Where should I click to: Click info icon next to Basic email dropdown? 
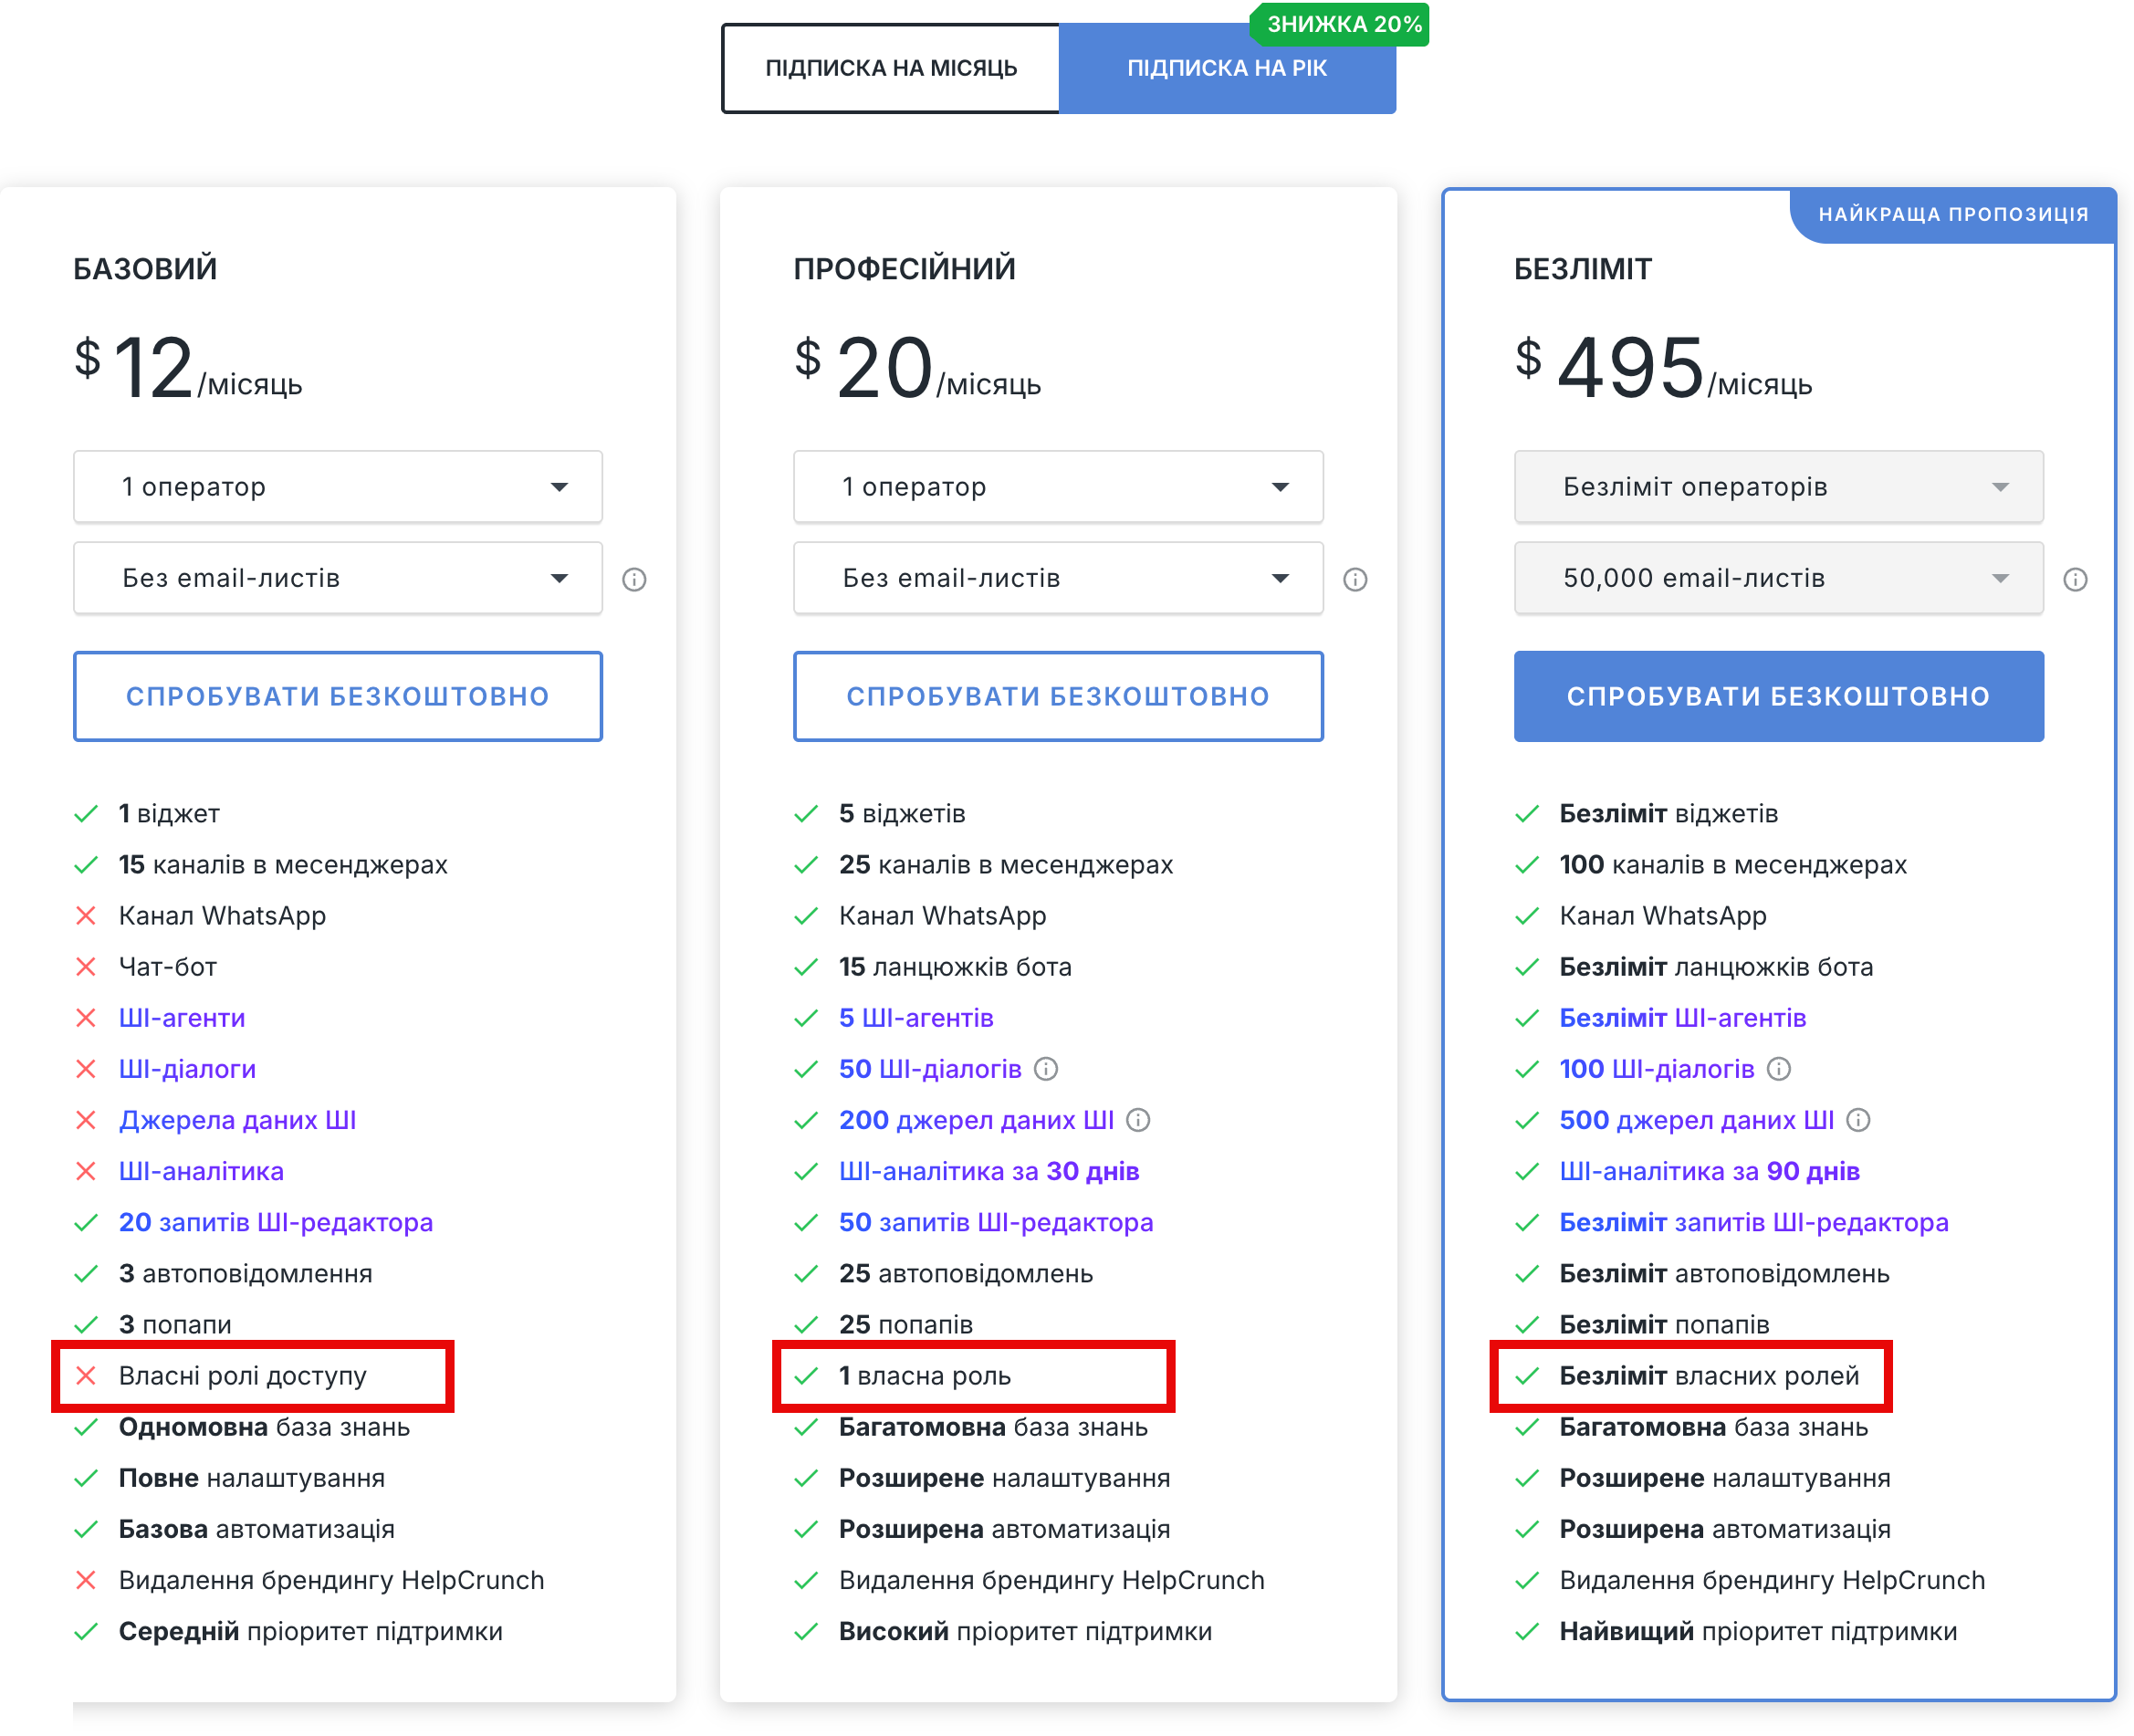(634, 579)
